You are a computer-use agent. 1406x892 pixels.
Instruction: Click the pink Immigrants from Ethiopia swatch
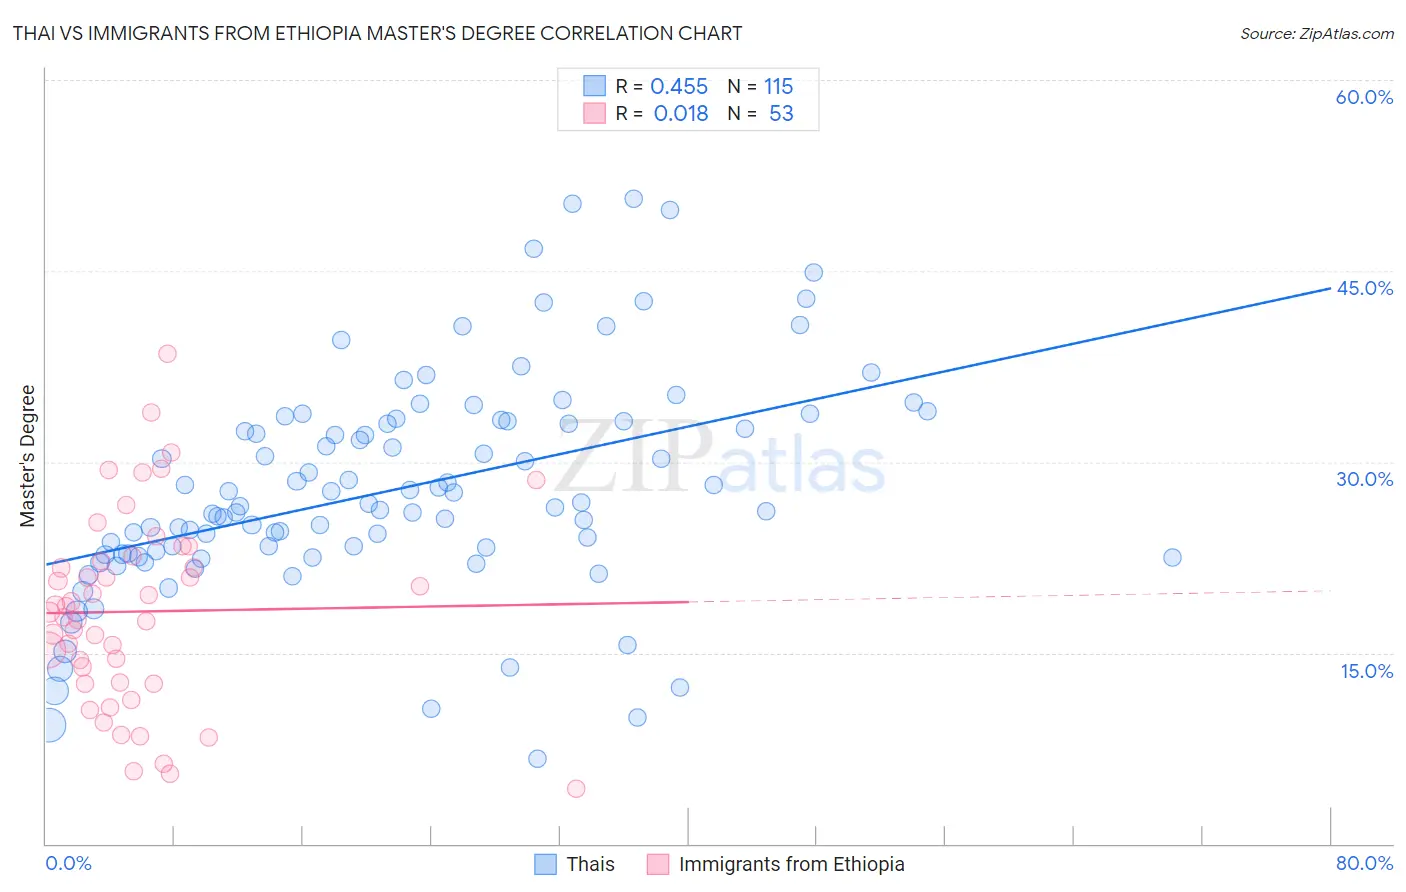pos(657,864)
